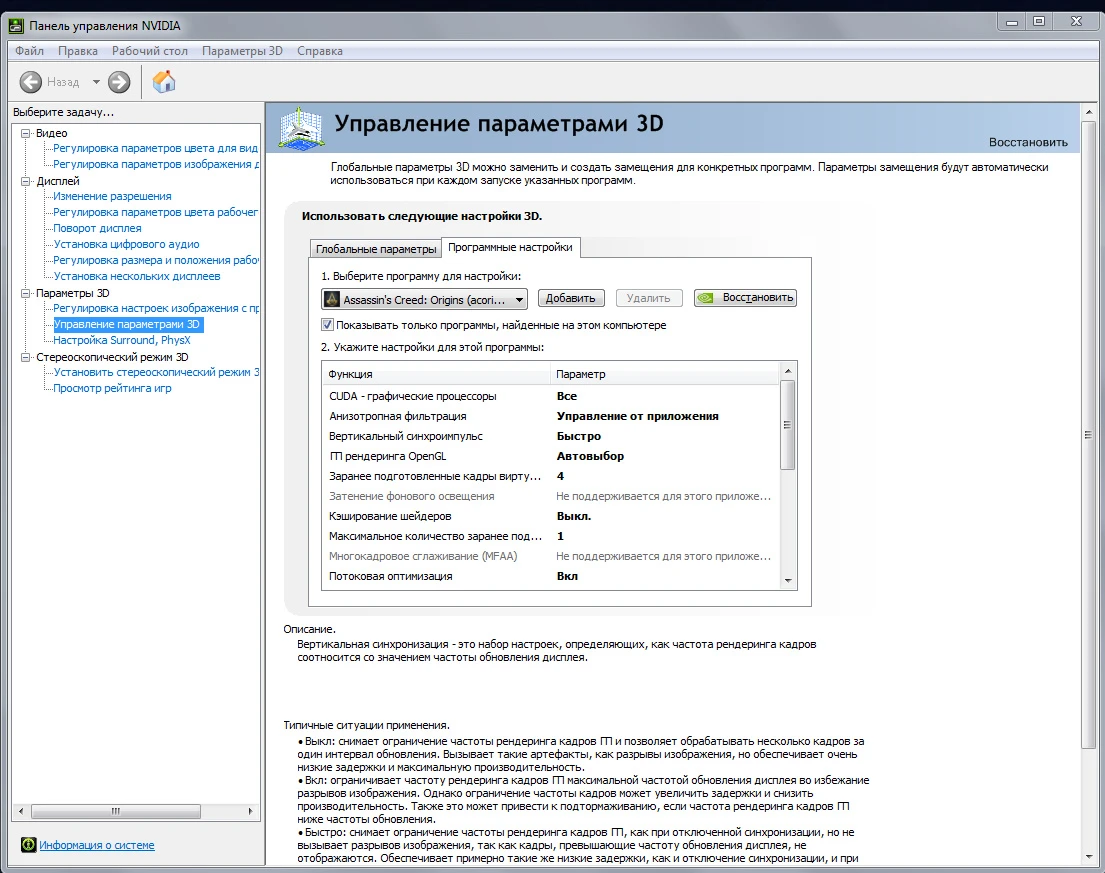Screen dimensions: 1105x873
Task: Click value 'Автовыбор' for OpenGL rendering
Action: 590,456
